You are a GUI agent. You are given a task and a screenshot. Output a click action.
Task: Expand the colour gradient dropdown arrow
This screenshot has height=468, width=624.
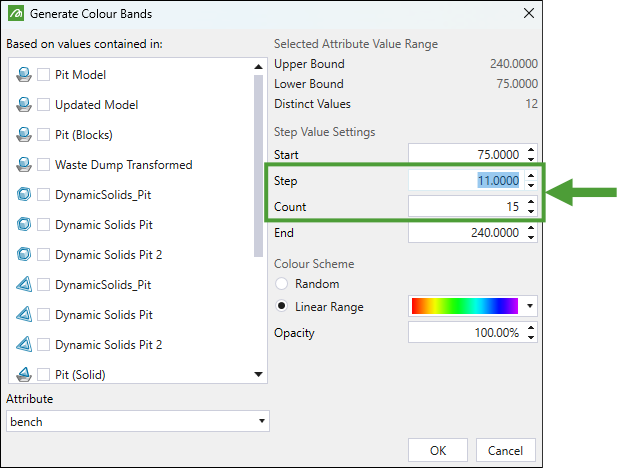click(x=530, y=306)
